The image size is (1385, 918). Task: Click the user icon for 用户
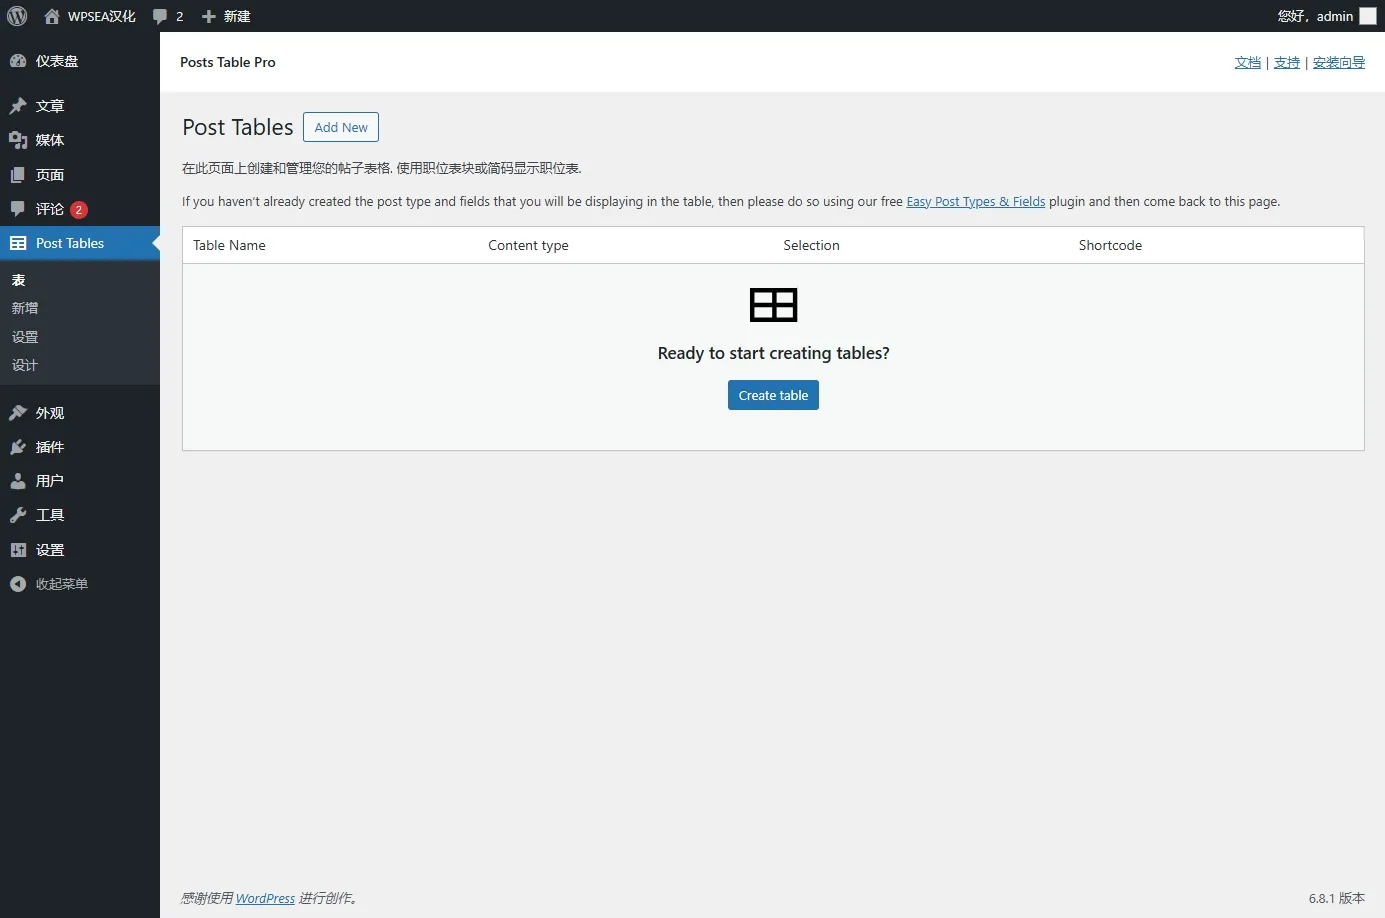point(18,481)
